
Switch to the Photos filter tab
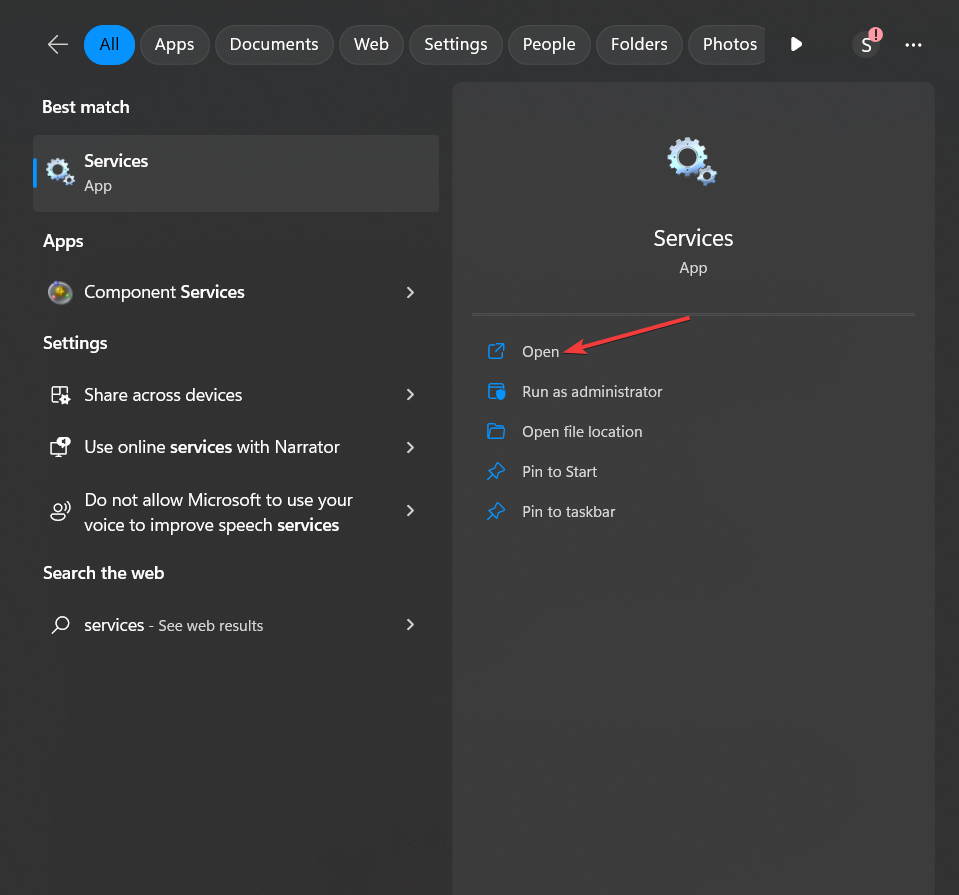[x=728, y=45]
